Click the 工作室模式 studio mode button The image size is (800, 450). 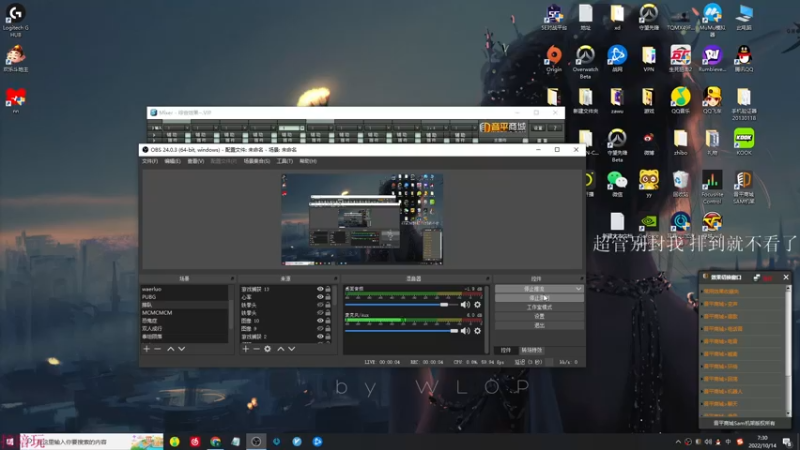point(539,307)
